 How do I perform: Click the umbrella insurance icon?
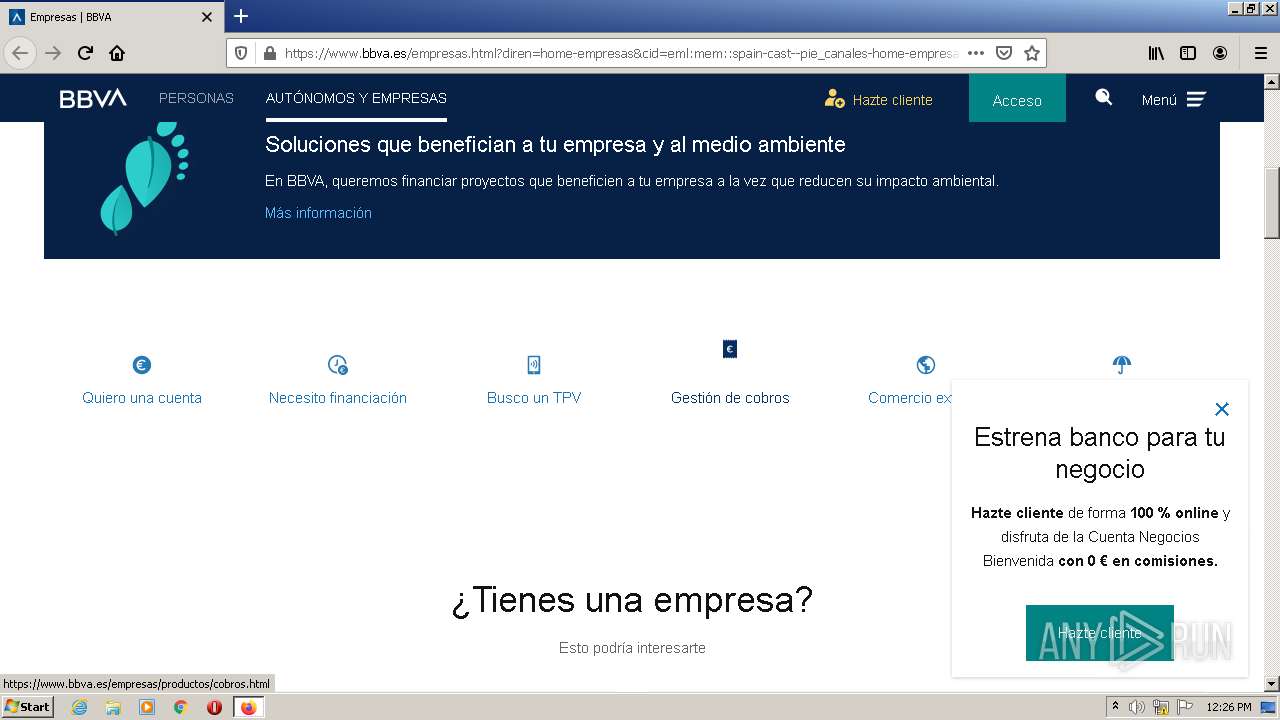(1122, 364)
